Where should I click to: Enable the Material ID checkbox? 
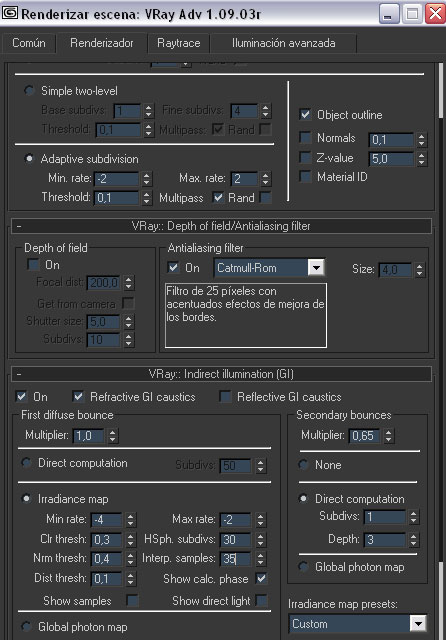305,177
